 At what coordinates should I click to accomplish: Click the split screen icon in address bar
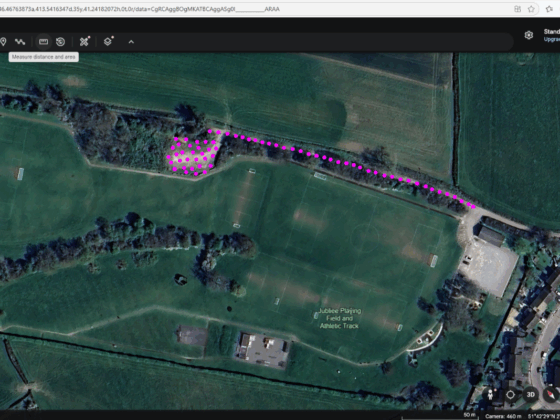tap(517, 9)
